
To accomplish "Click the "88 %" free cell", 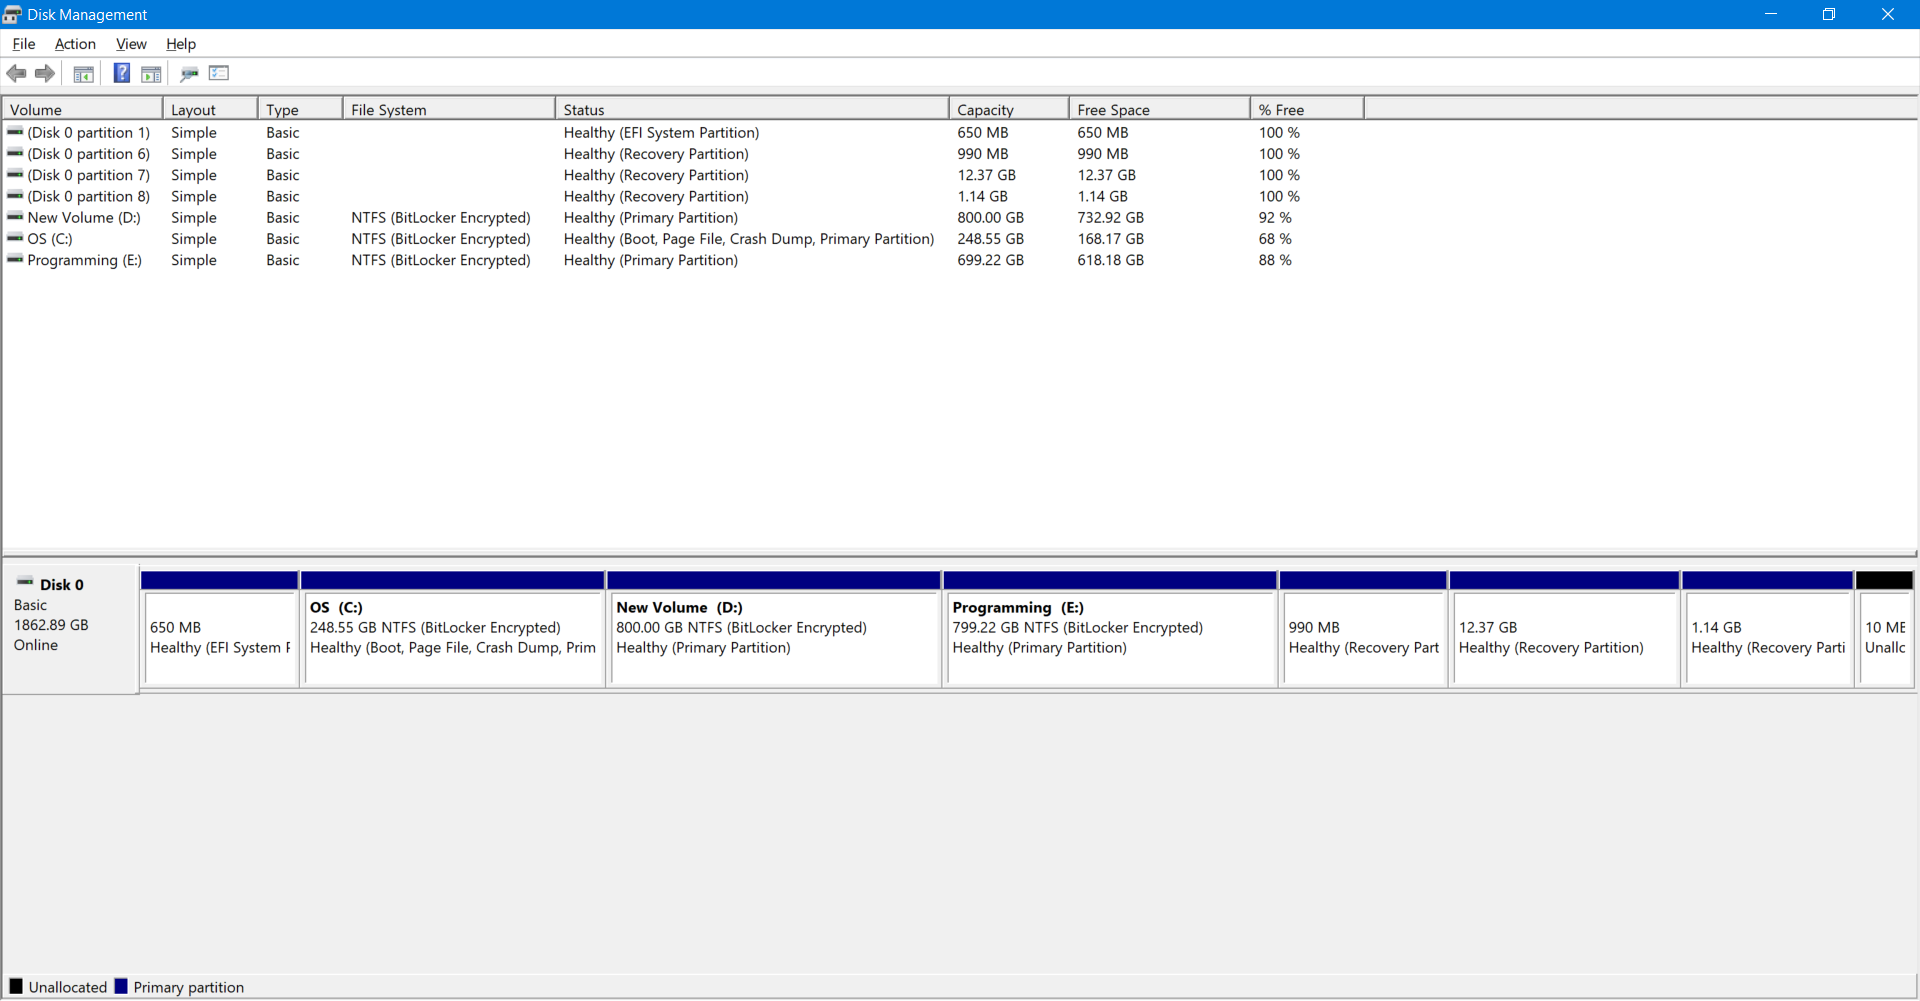I will 1275,259.
